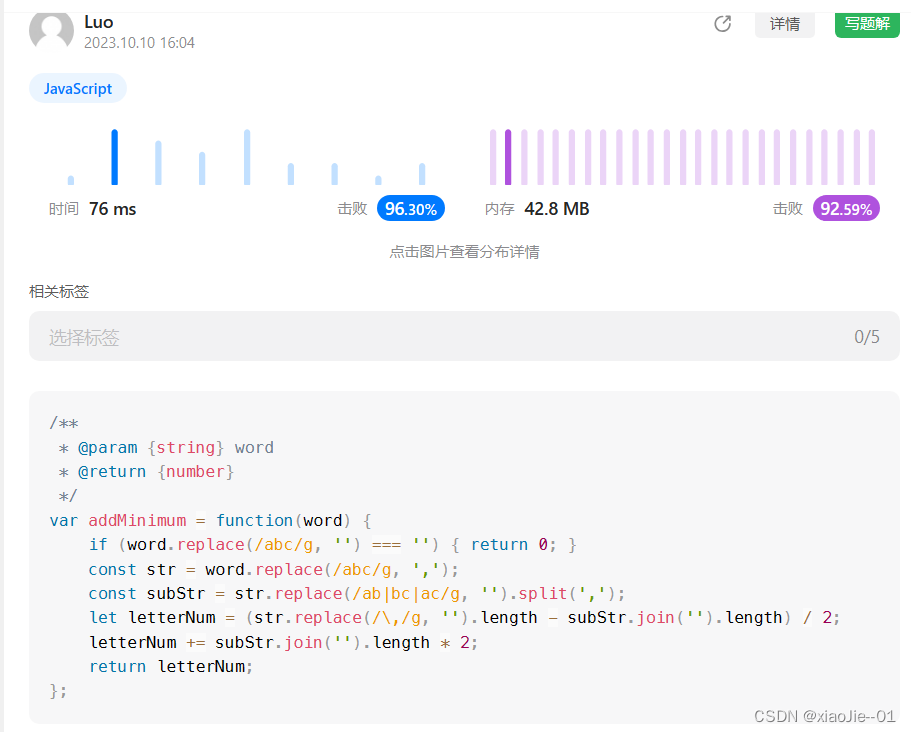
Task: Select the JavaScript language tag
Action: tap(77, 88)
